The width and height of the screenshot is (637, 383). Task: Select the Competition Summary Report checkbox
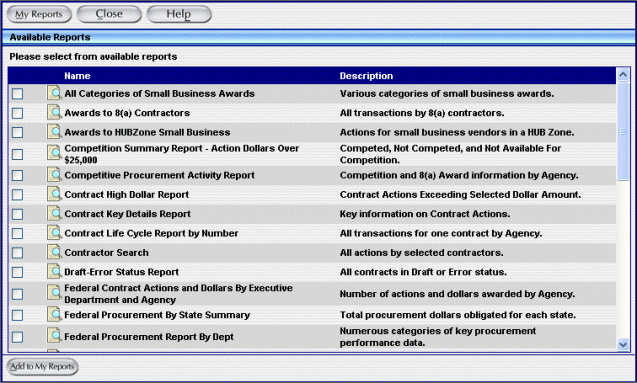pyautogui.click(x=17, y=154)
